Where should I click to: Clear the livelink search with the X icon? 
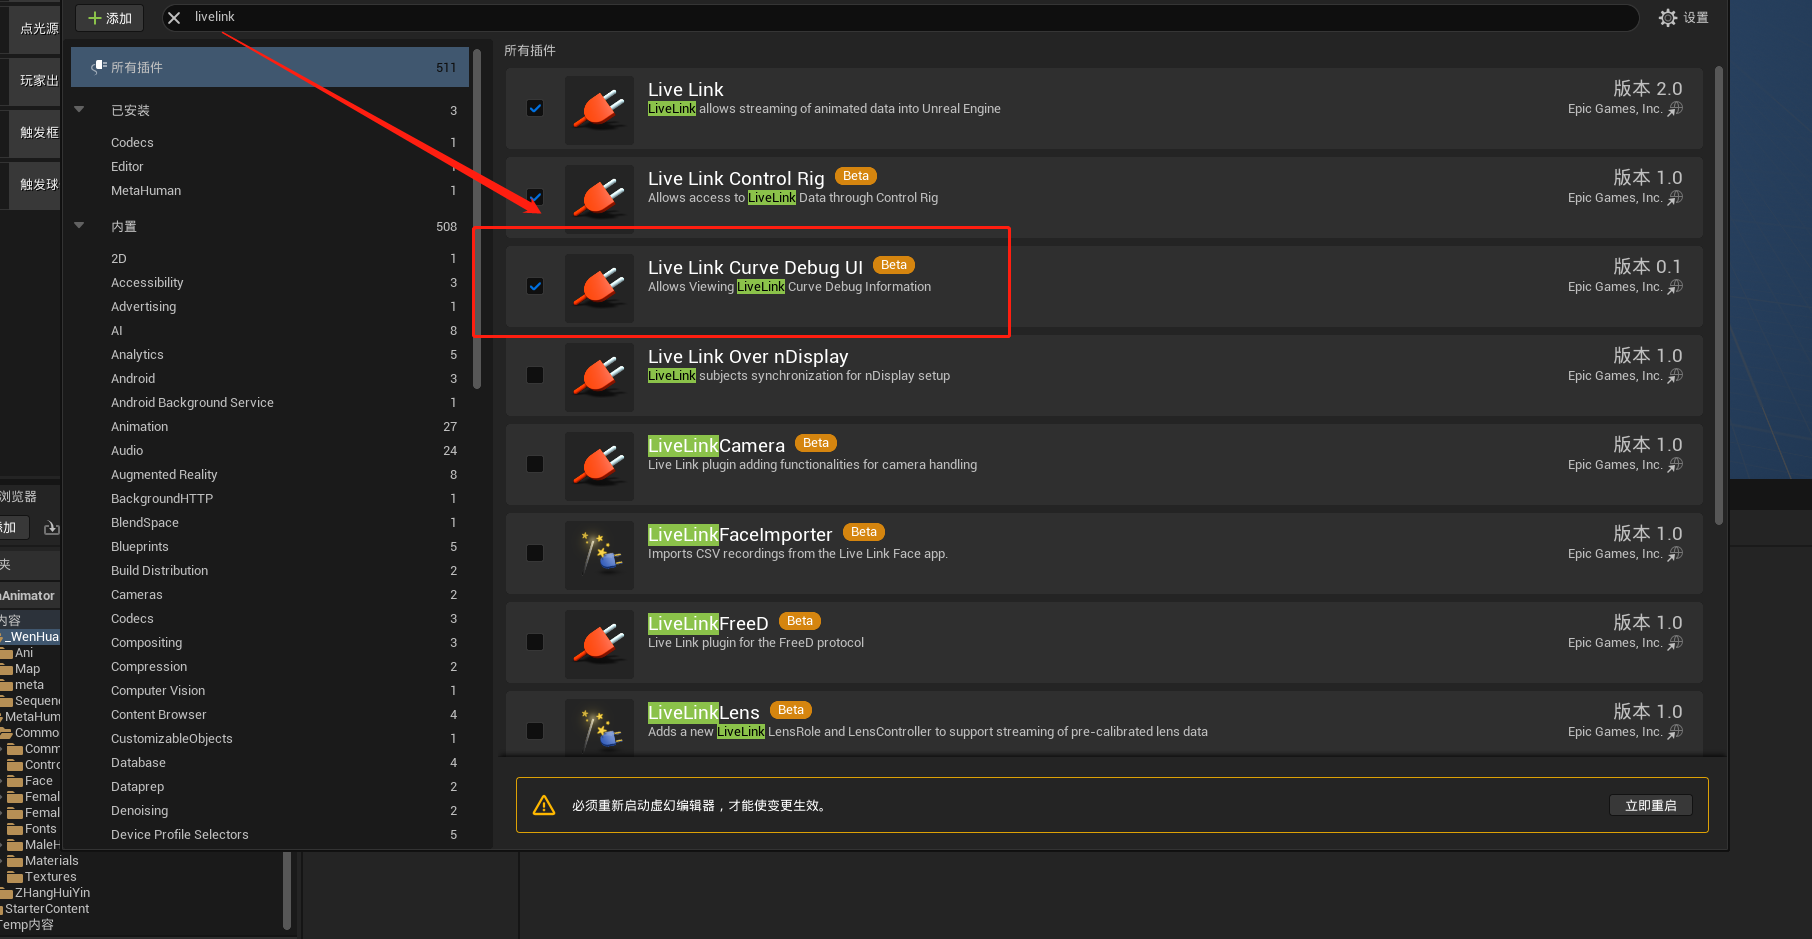click(174, 17)
